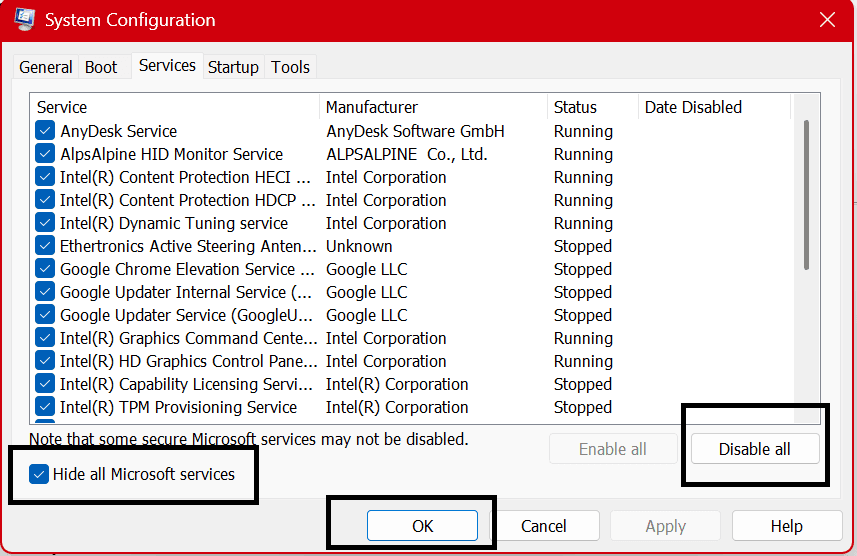Toggle Google Updater Internal Service checkbox
857x556 pixels.
click(x=45, y=291)
